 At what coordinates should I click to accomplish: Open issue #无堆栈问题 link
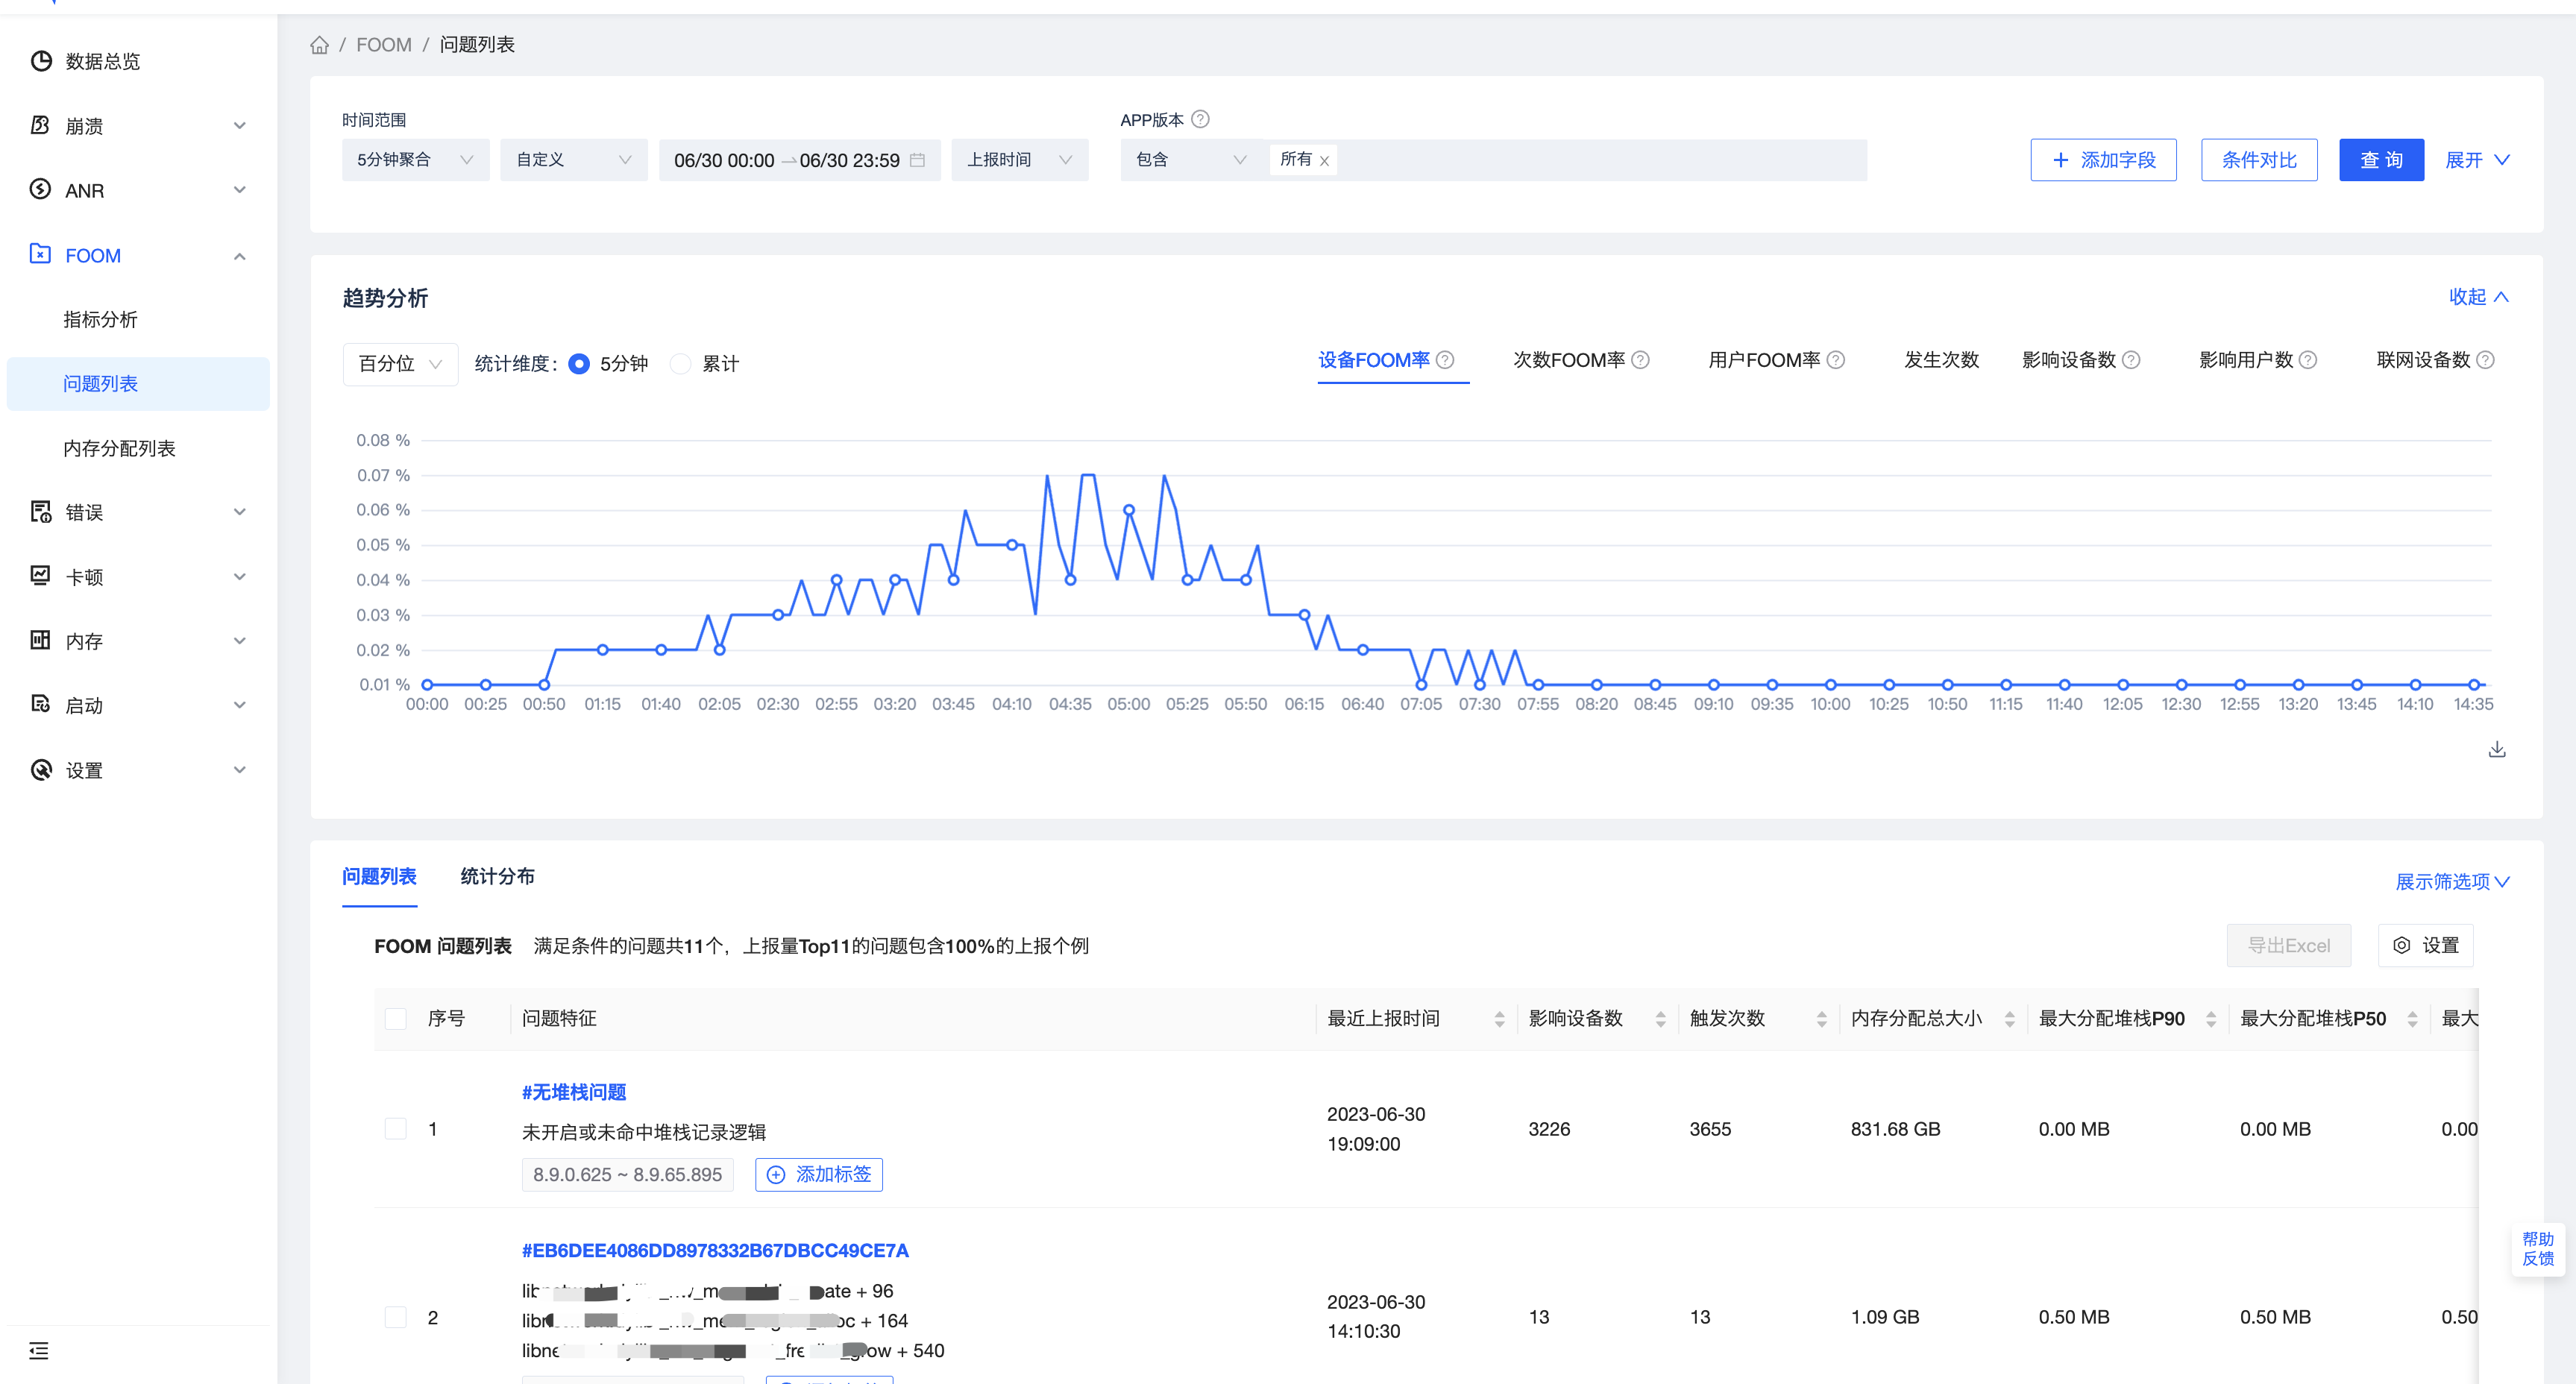pos(574,1093)
